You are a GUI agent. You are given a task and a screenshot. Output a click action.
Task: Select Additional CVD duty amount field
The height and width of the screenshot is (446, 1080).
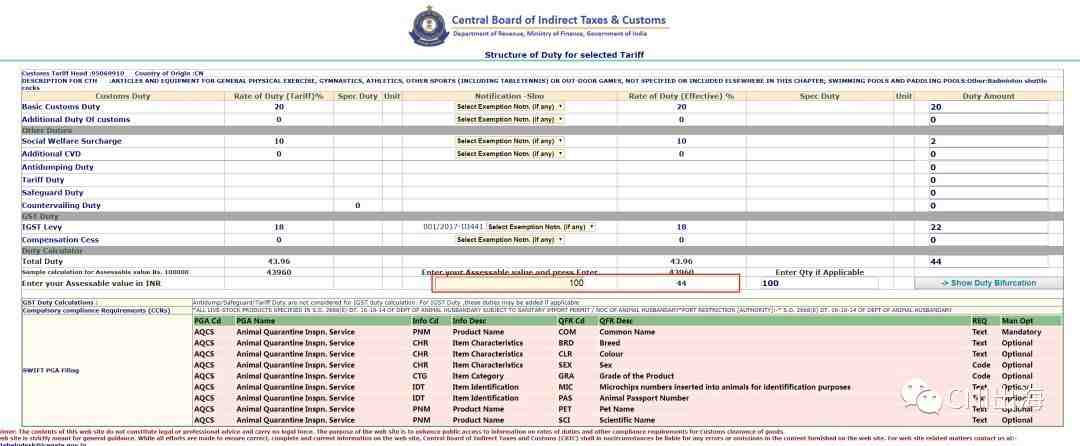988,154
